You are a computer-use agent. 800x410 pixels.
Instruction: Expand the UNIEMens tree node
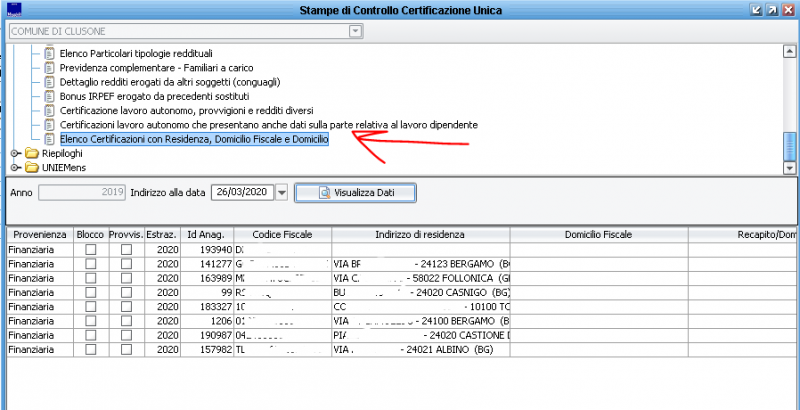[14, 168]
